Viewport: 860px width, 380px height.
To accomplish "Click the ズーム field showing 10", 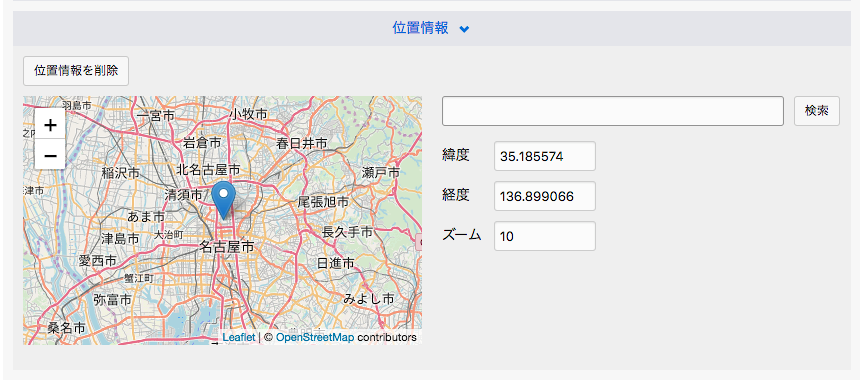I will tap(545, 236).
